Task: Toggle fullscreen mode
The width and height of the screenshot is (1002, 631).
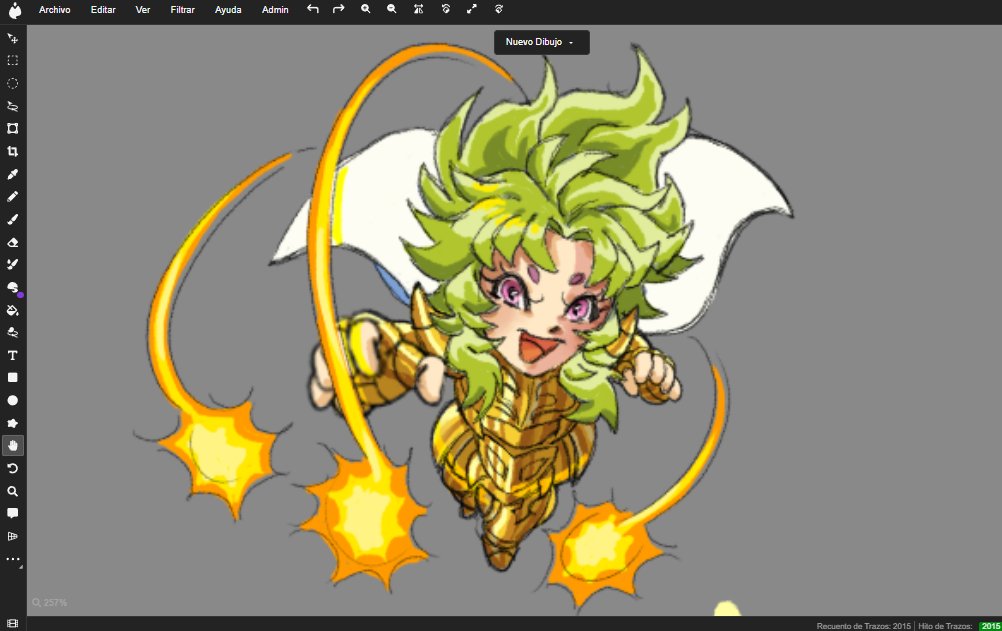Action: pyautogui.click(x=472, y=9)
